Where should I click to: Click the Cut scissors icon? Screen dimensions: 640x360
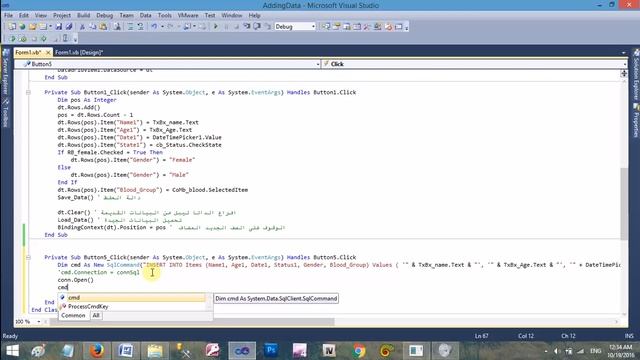coord(82,27)
